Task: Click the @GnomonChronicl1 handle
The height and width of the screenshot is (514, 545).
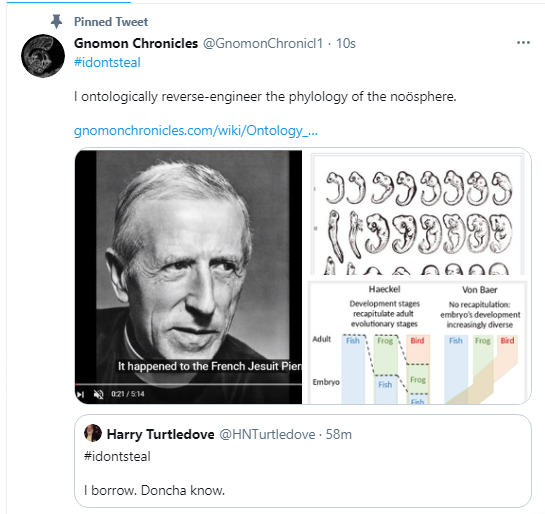Action: [x=263, y=43]
